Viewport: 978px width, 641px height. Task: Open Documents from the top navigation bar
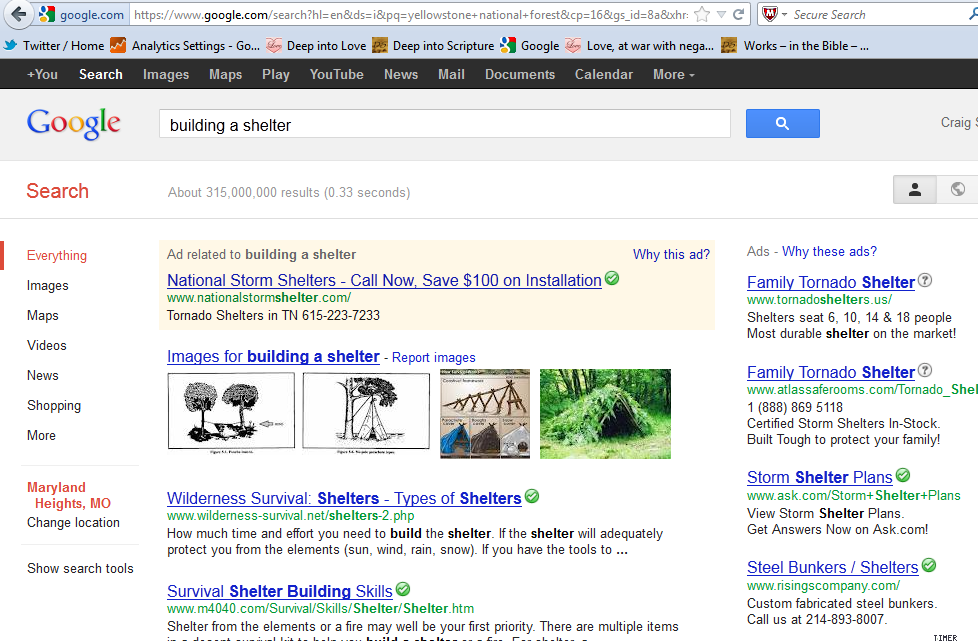(520, 74)
